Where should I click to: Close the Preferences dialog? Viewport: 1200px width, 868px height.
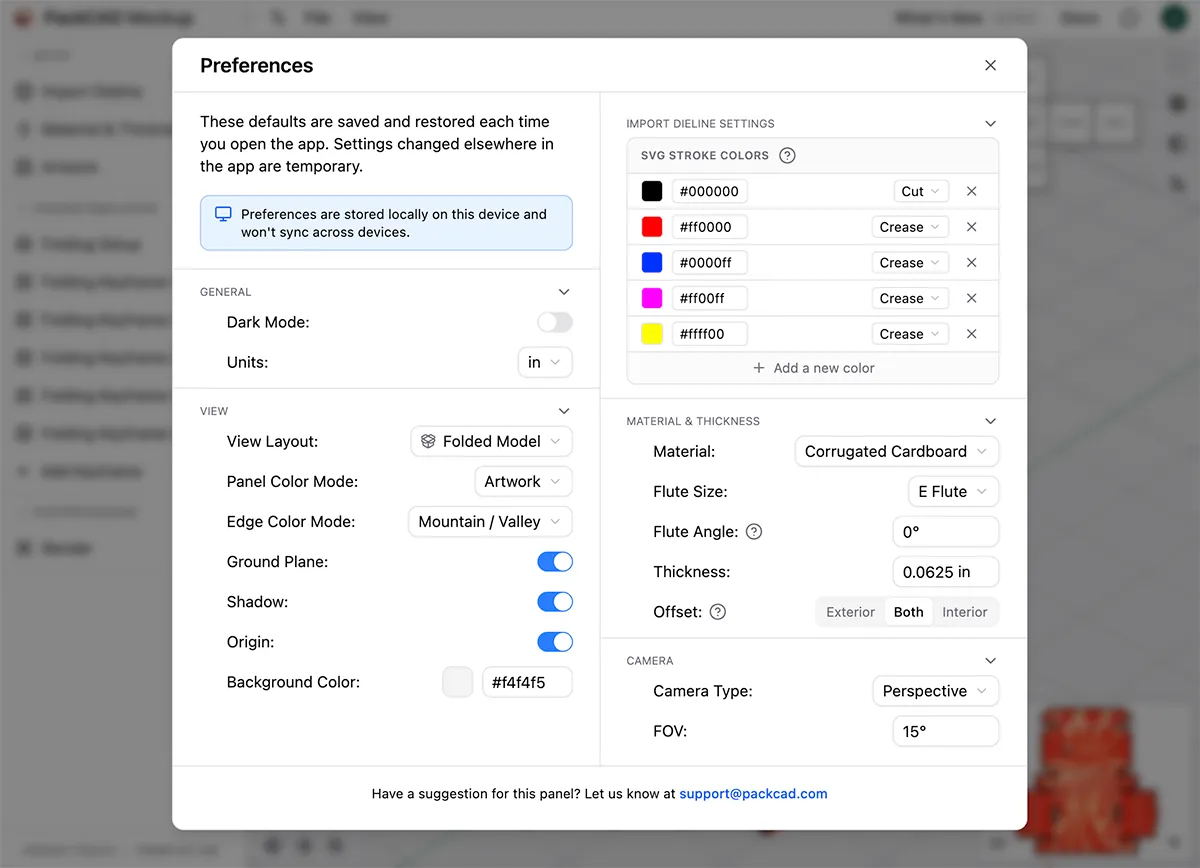pos(990,65)
